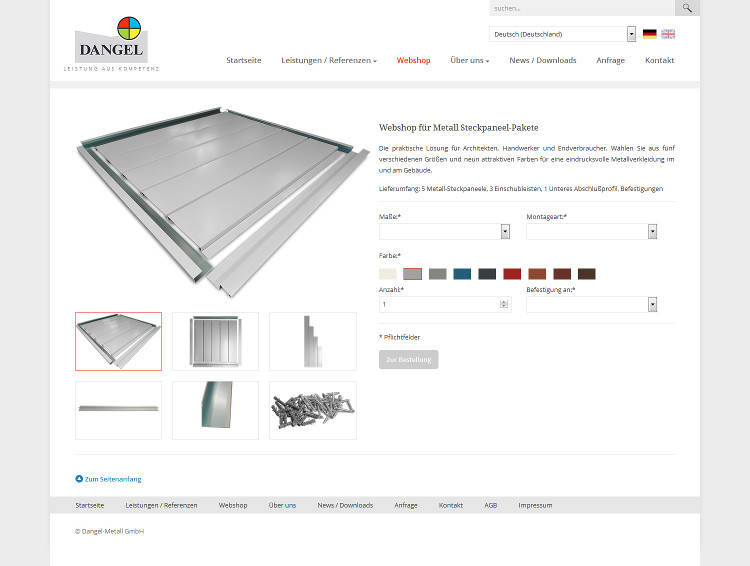
Task: Click into the suchen search field
Action: click(582, 8)
